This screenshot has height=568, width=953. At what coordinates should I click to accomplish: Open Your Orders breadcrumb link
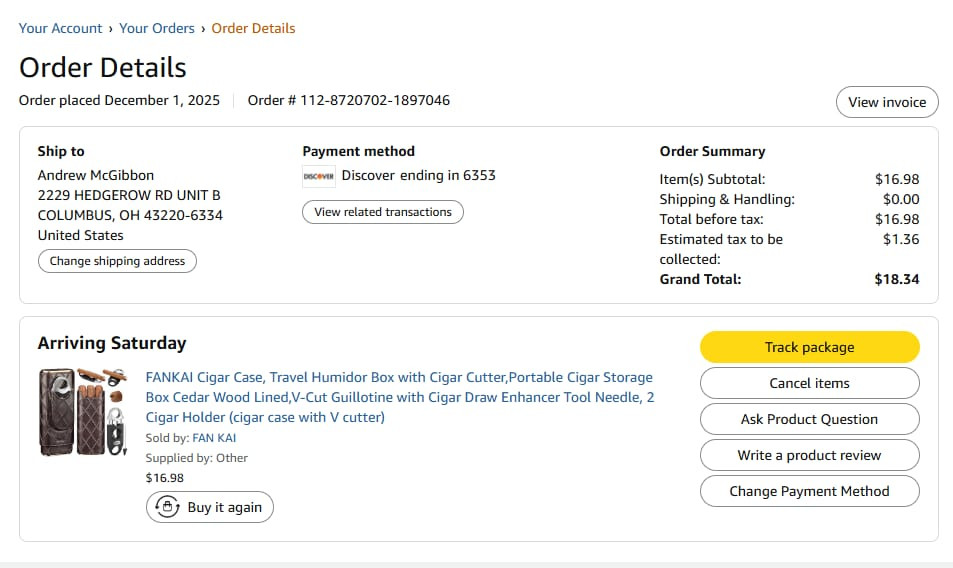pos(157,29)
